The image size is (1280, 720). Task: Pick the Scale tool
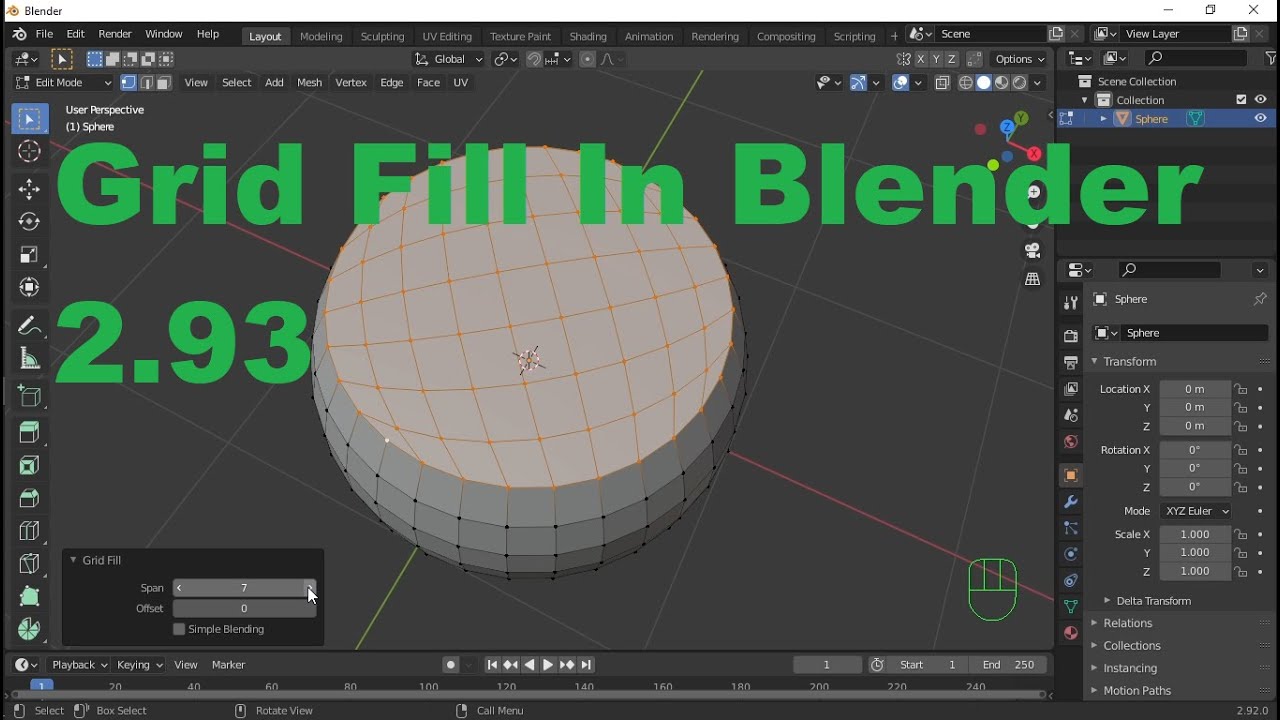pos(29,255)
